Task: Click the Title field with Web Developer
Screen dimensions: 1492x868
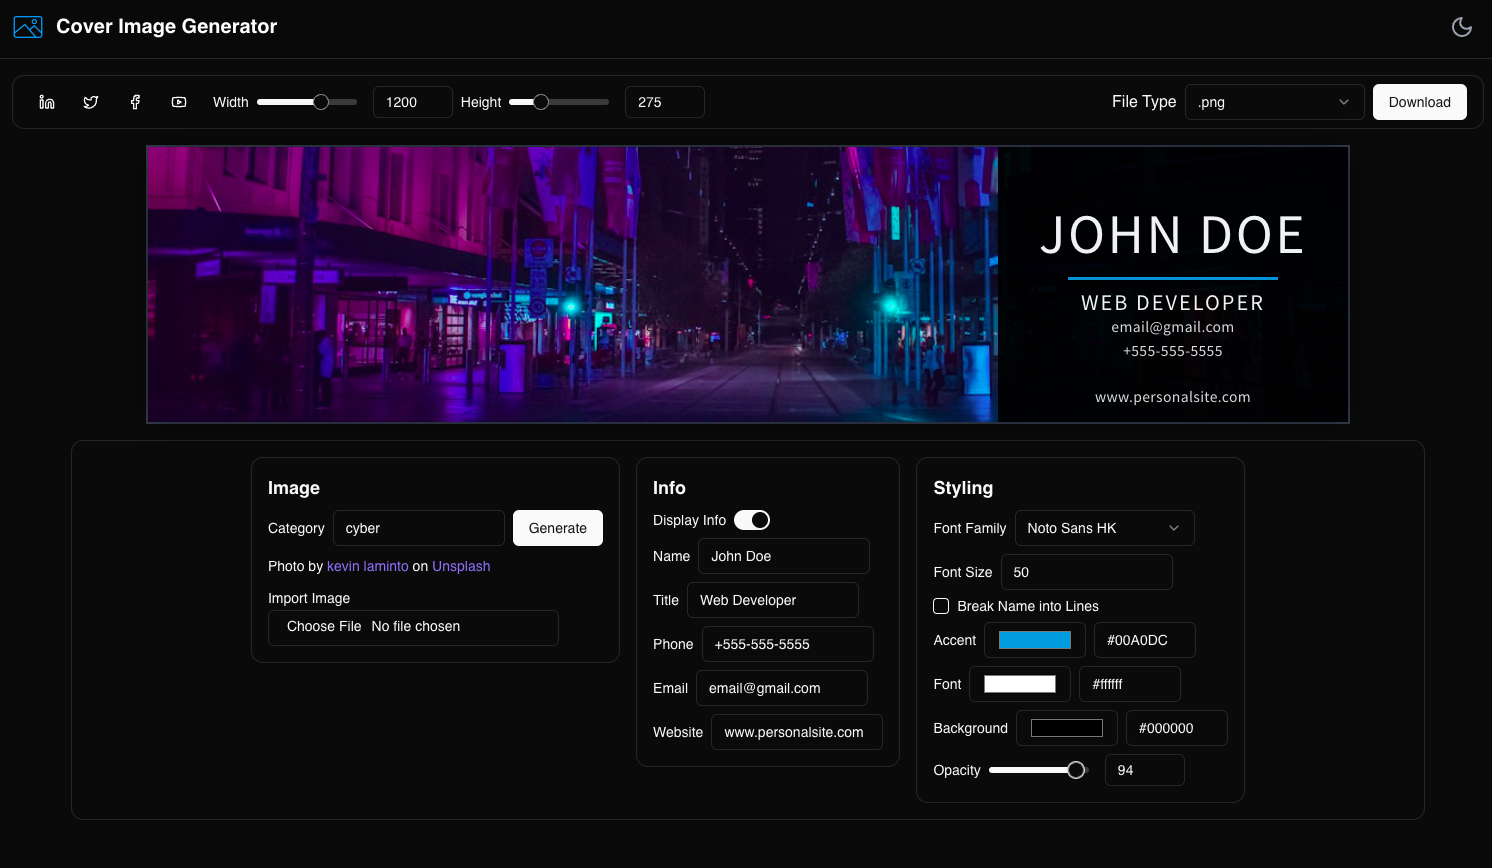Action: click(773, 600)
